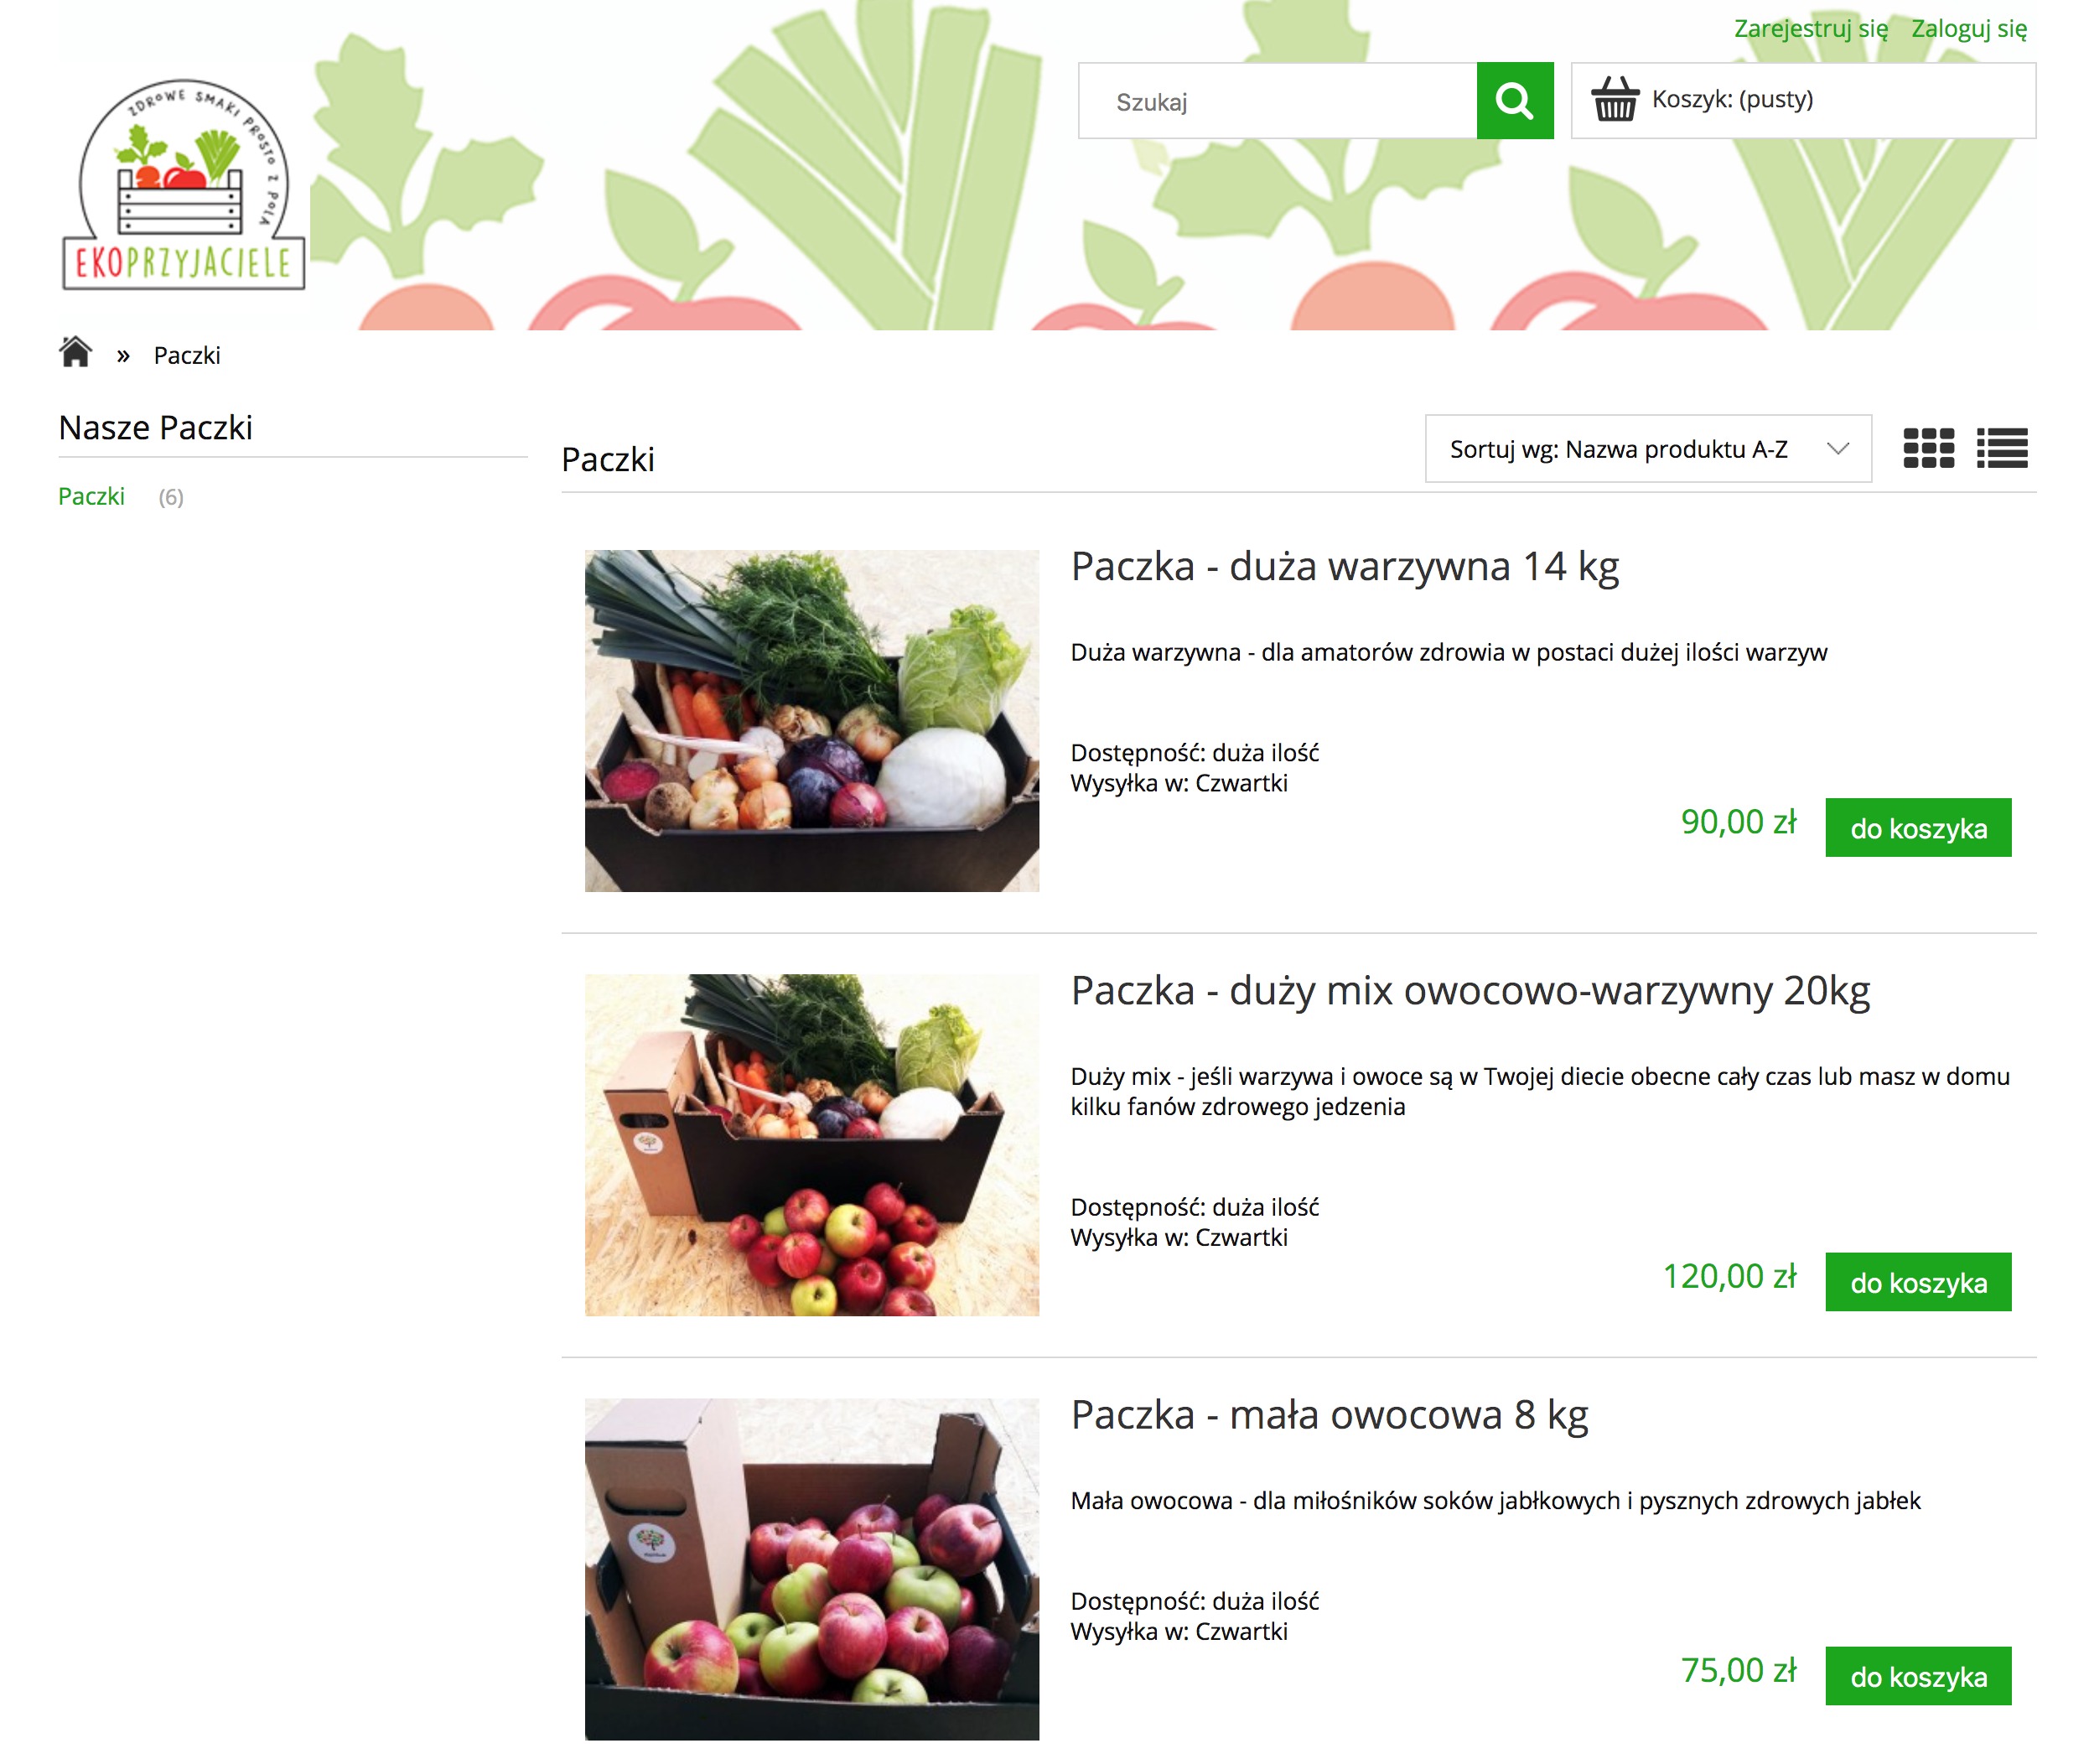Open the shopping basket icon

point(1614,100)
